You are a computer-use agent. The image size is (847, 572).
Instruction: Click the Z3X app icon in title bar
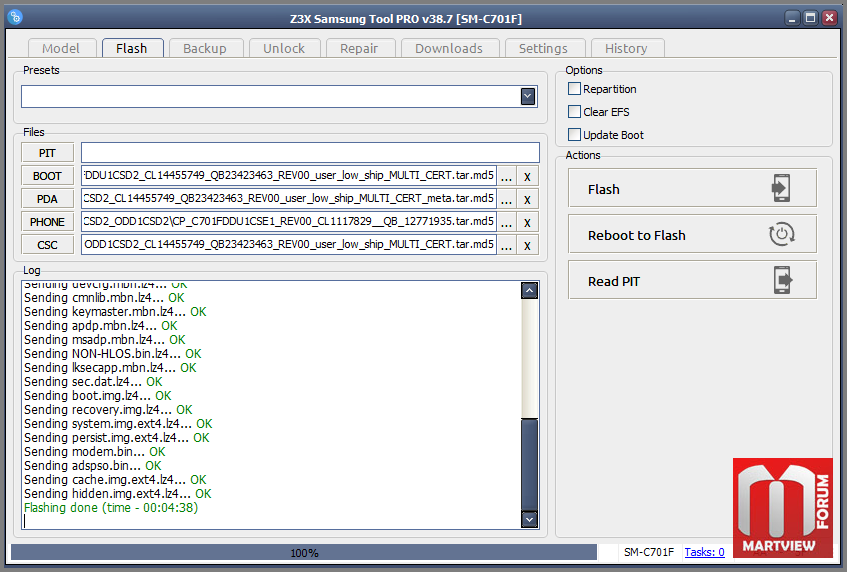[15, 17]
